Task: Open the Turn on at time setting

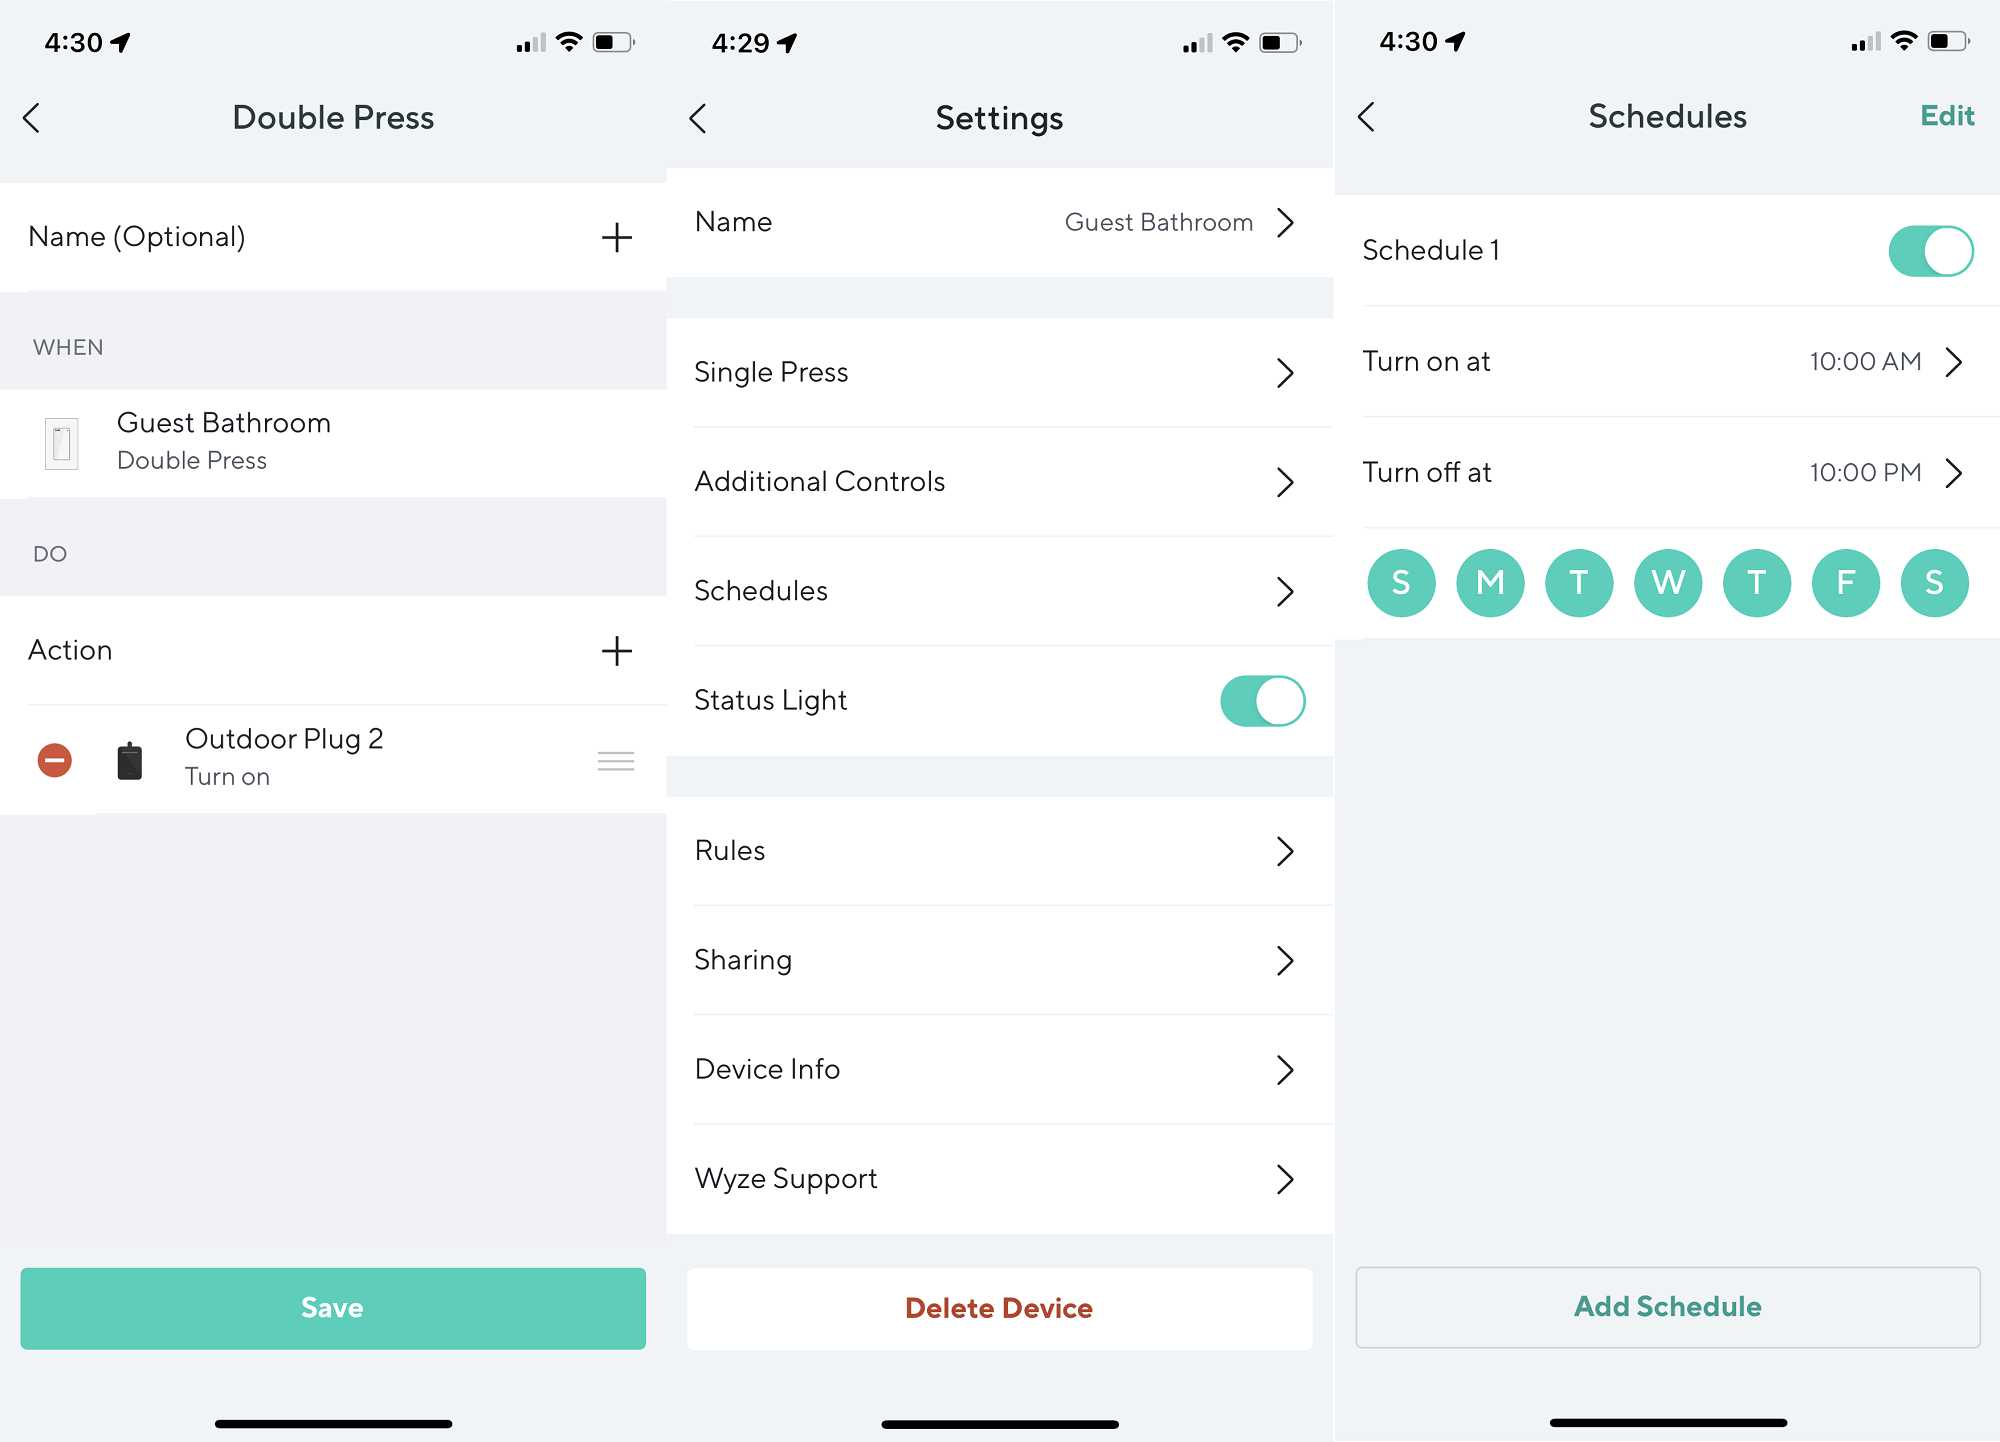Action: [1667, 362]
